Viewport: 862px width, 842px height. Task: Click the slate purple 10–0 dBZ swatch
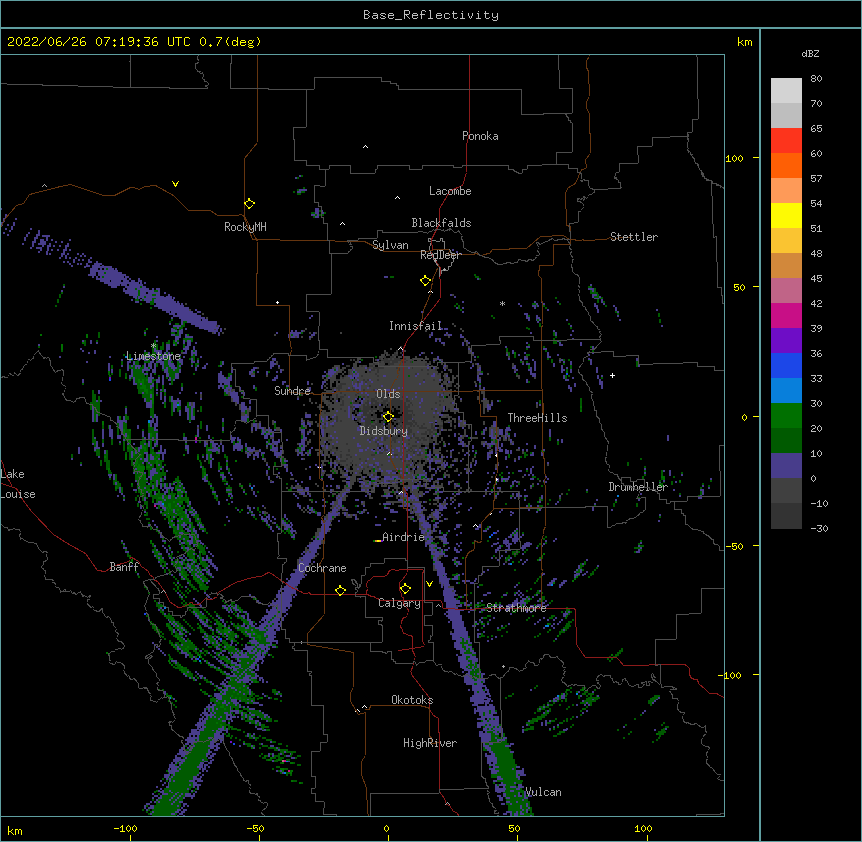(x=786, y=466)
